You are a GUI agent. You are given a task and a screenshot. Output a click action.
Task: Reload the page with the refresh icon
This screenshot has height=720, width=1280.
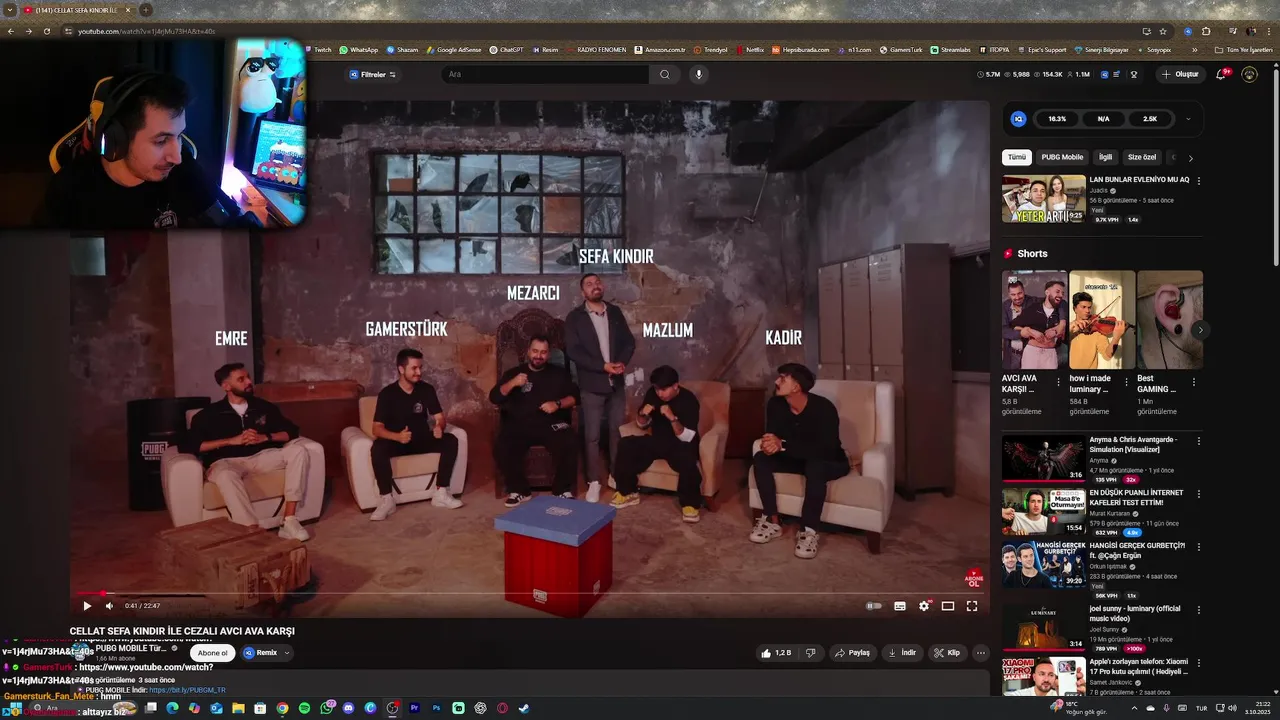pos(45,31)
